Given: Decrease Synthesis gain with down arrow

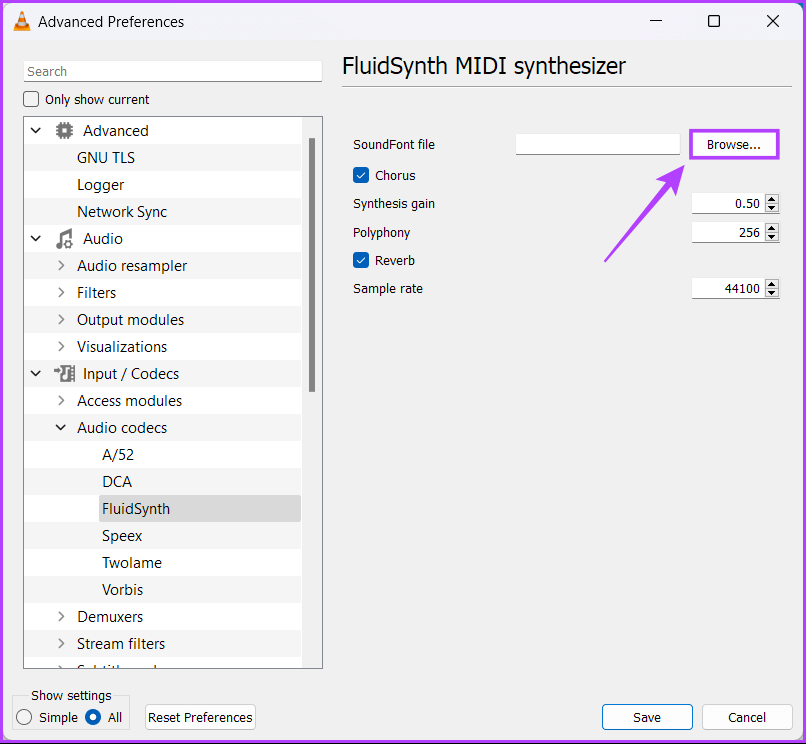Looking at the screenshot, I should [x=772, y=208].
